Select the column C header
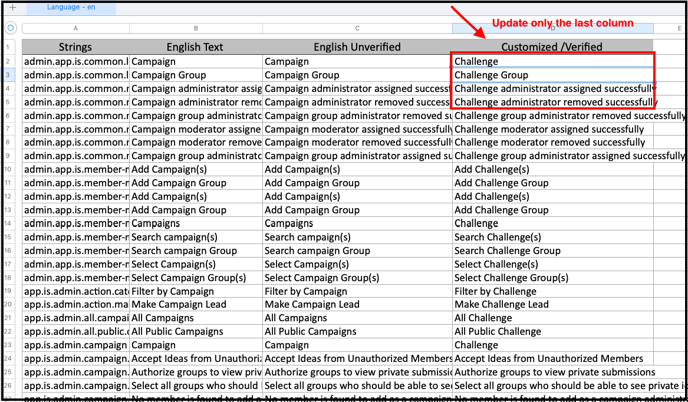This screenshot has width=688, height=402. point(357,28)
